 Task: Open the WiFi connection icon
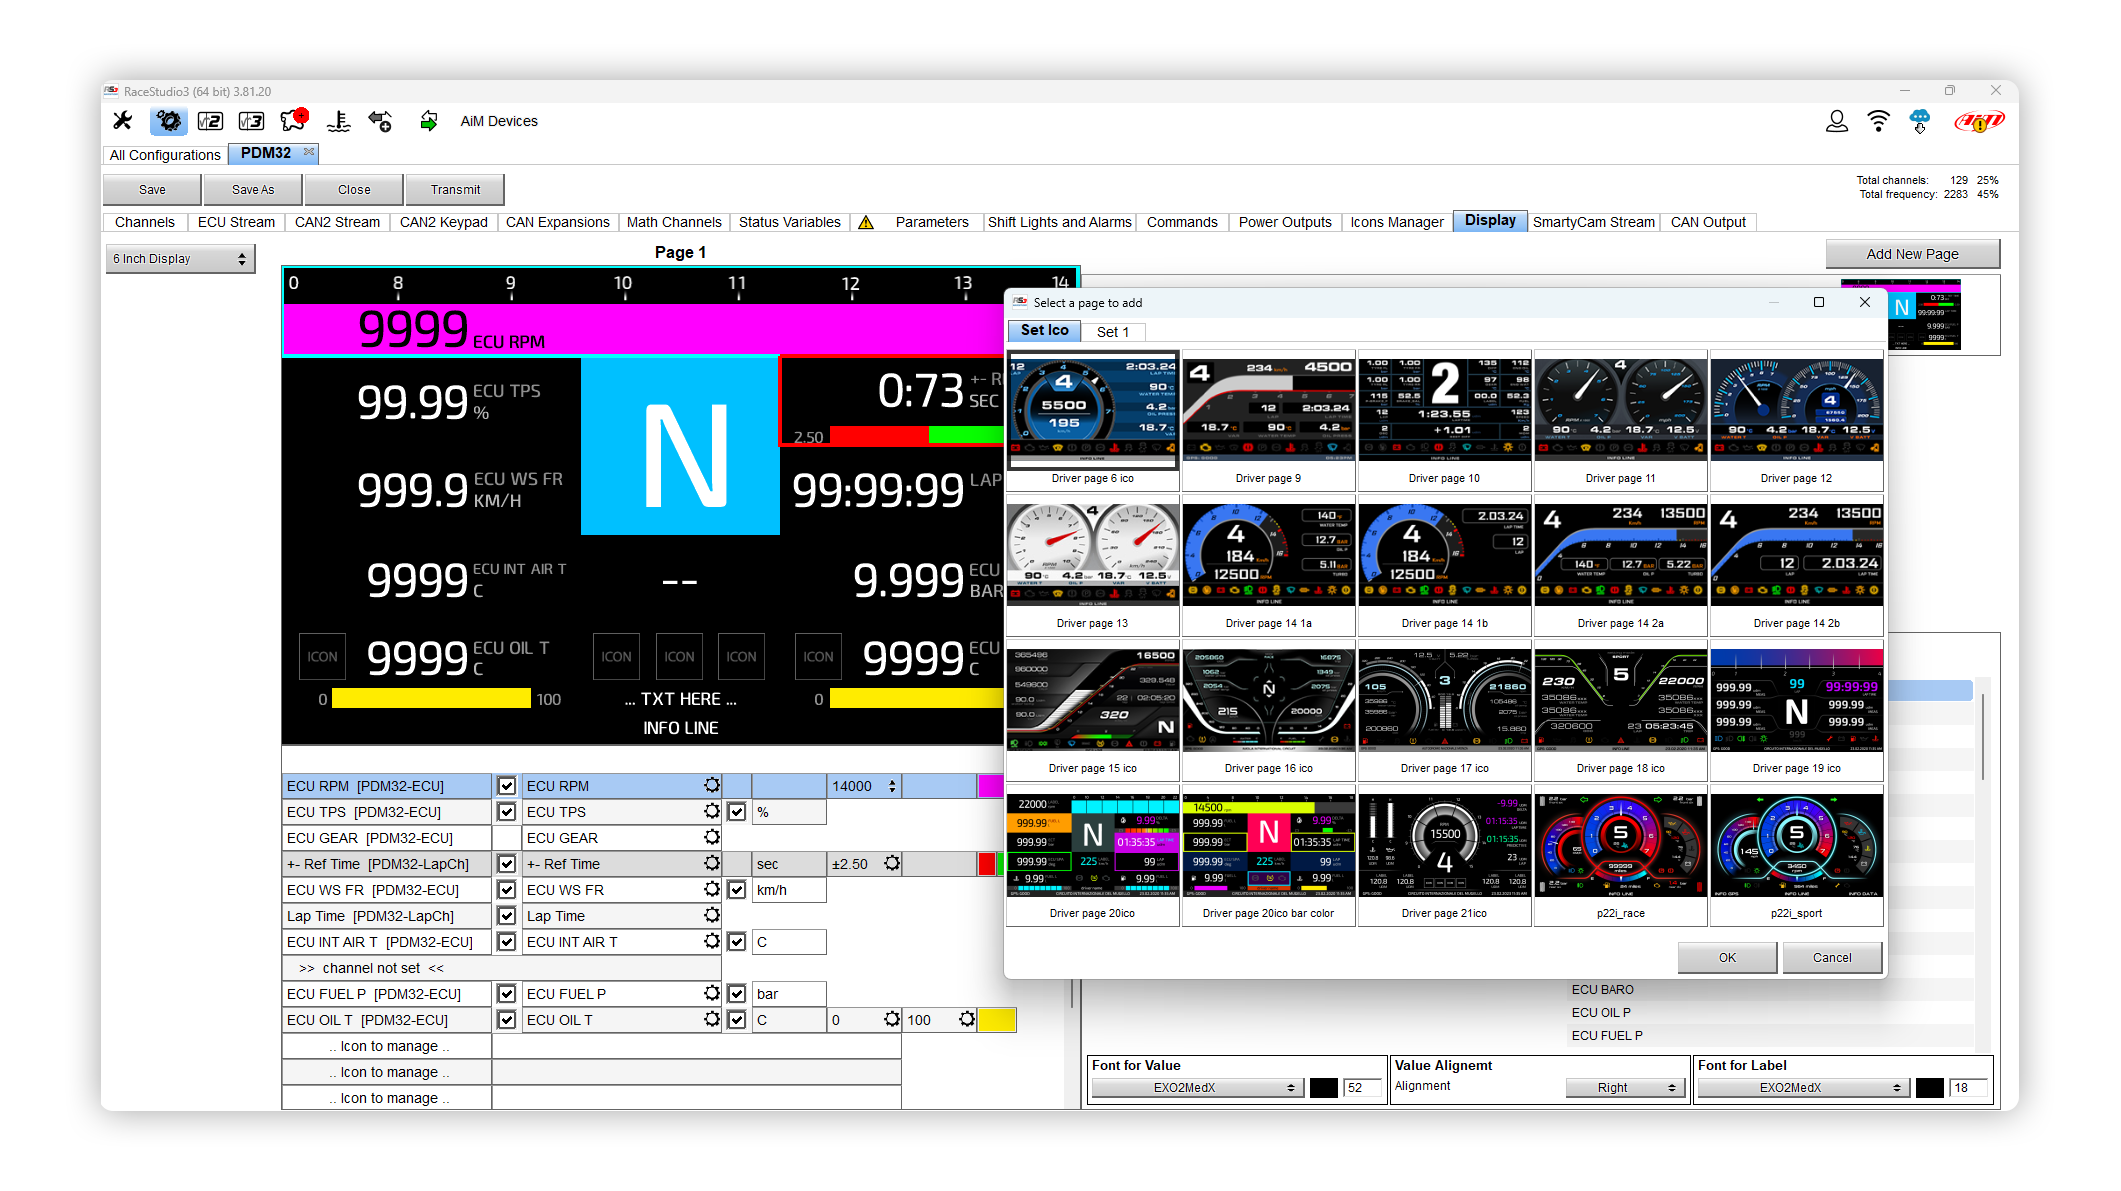[x=1879, y=121]
